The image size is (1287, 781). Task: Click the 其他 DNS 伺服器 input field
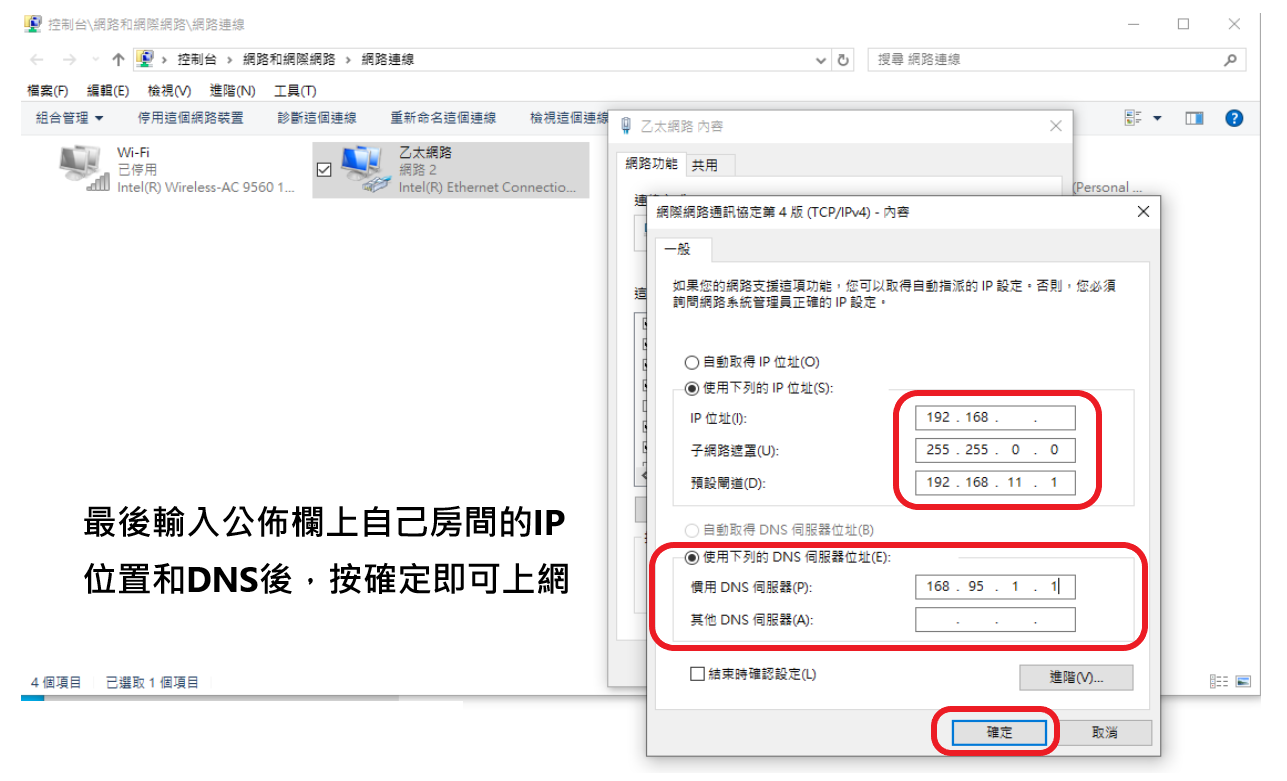pyautogui.click(x=994, y=620)
